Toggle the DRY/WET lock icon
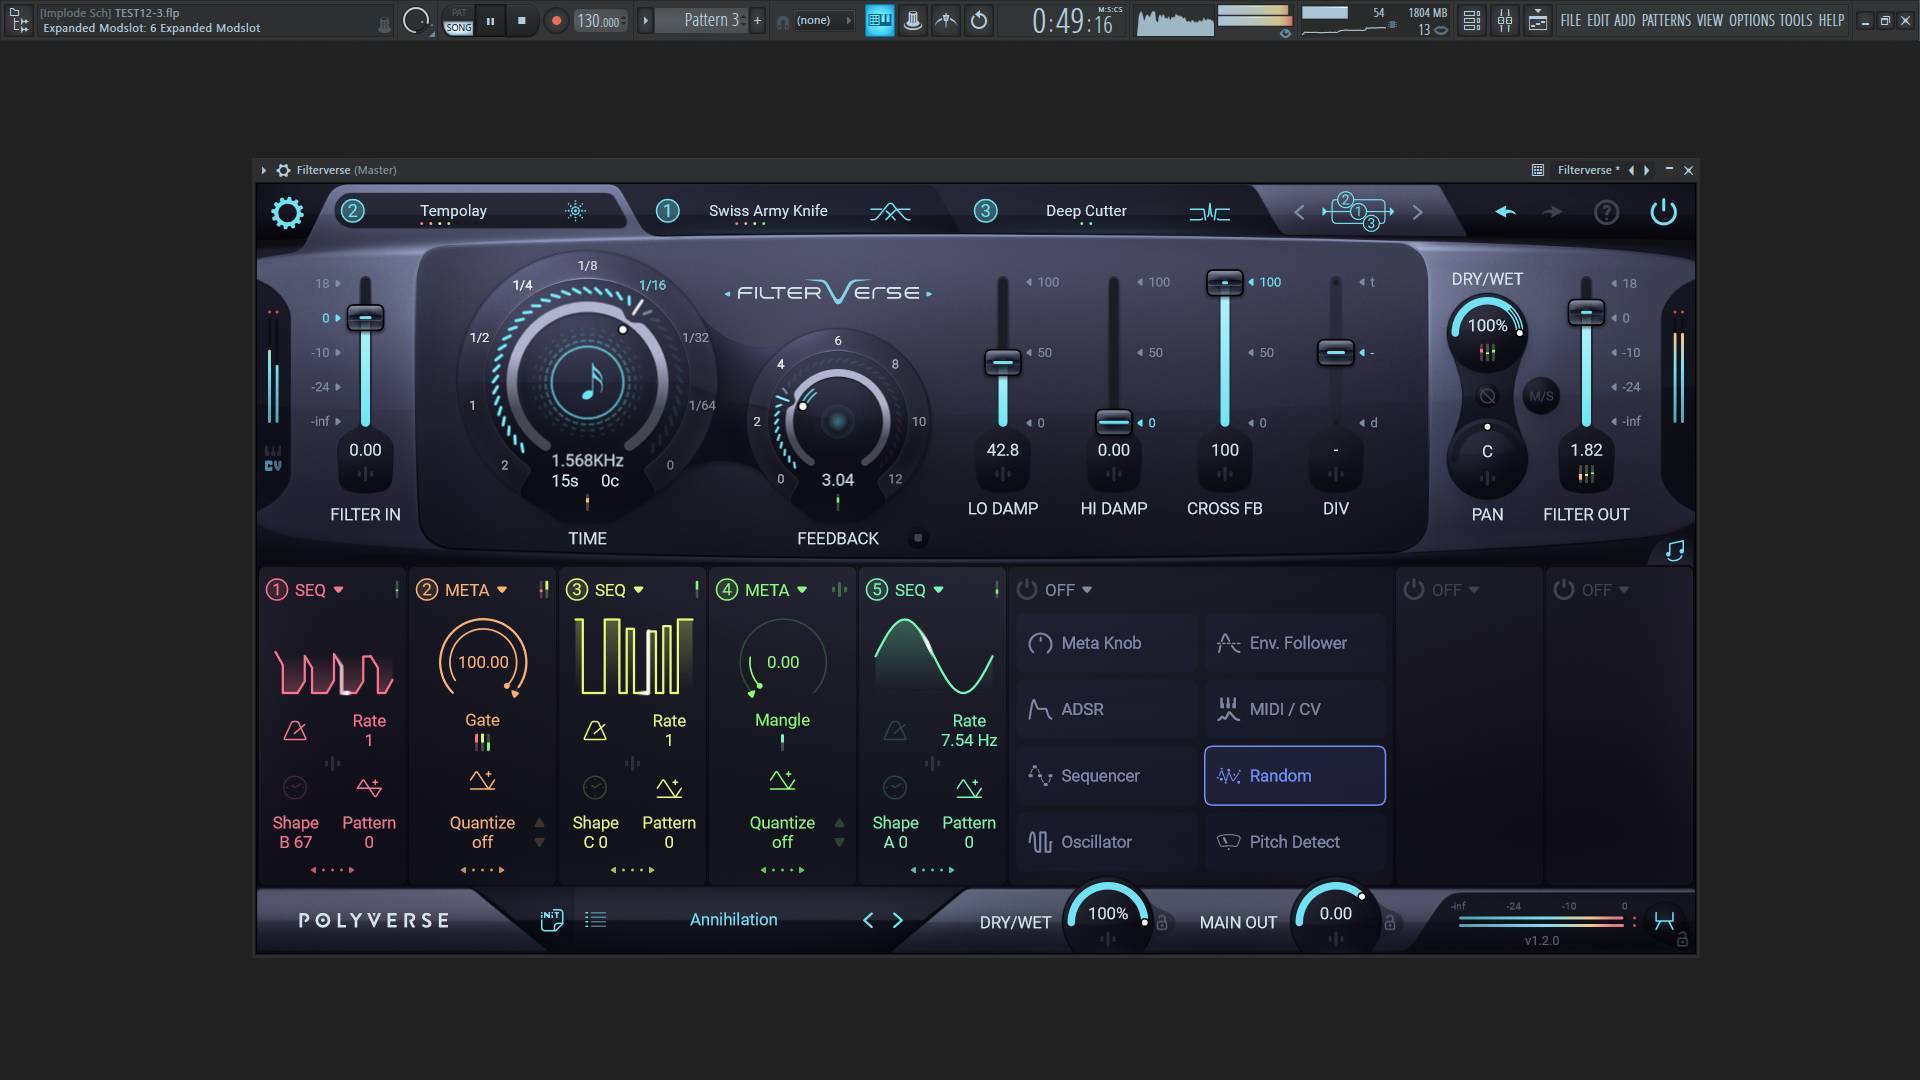This screenshot has width=1920, height=1080. click(1162, 923)
